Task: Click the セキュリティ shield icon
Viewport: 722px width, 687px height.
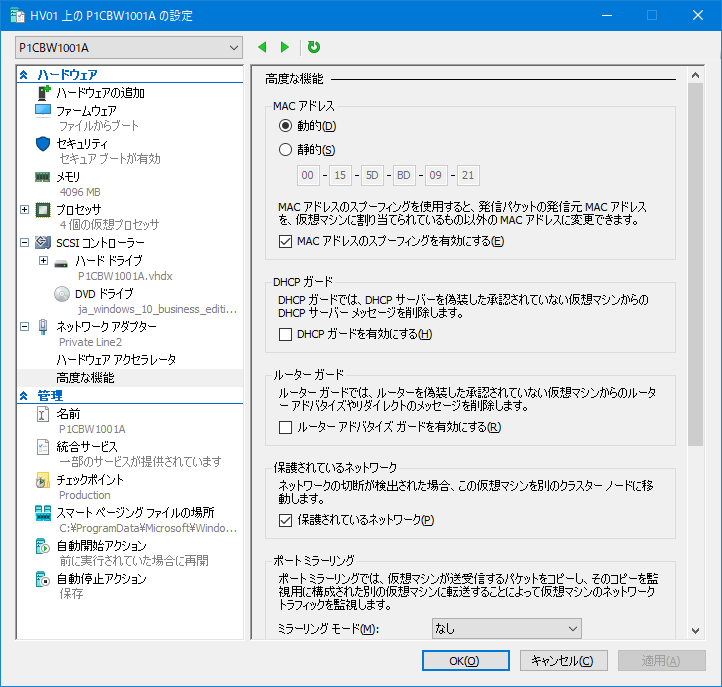Action: [x=43, y=144]
